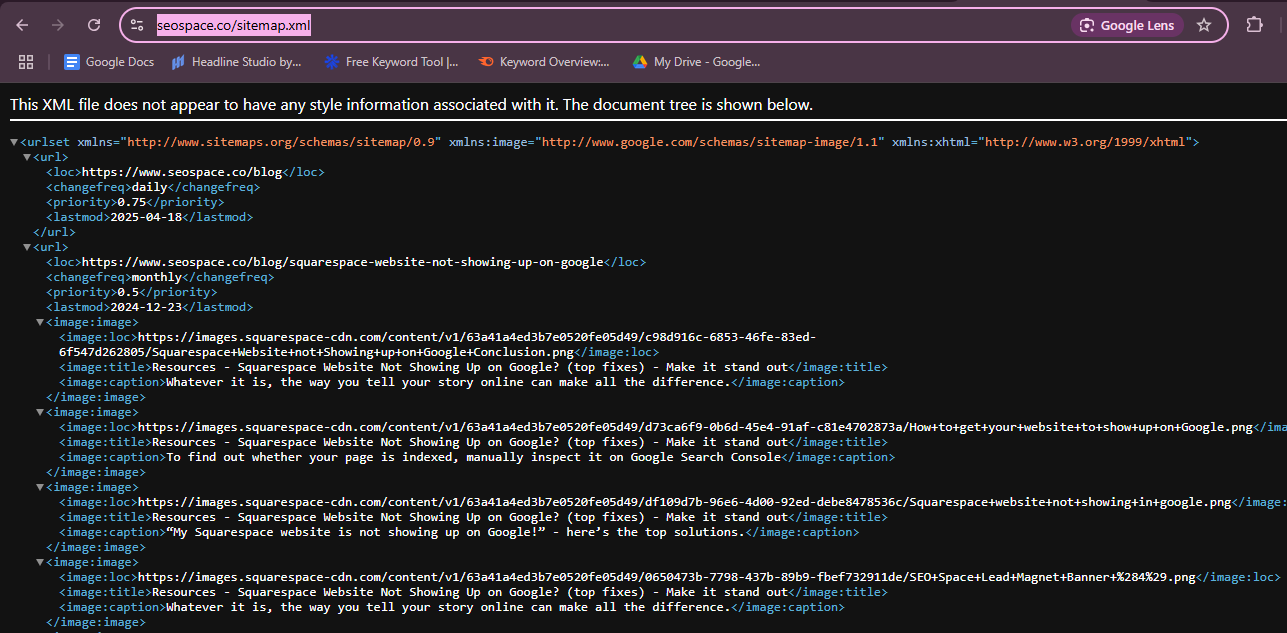Image resolution: width=1287 pixels, height=633 pixels.
Task: Open the Keyword Overview bookmark
Action: (x=544, y=62)
